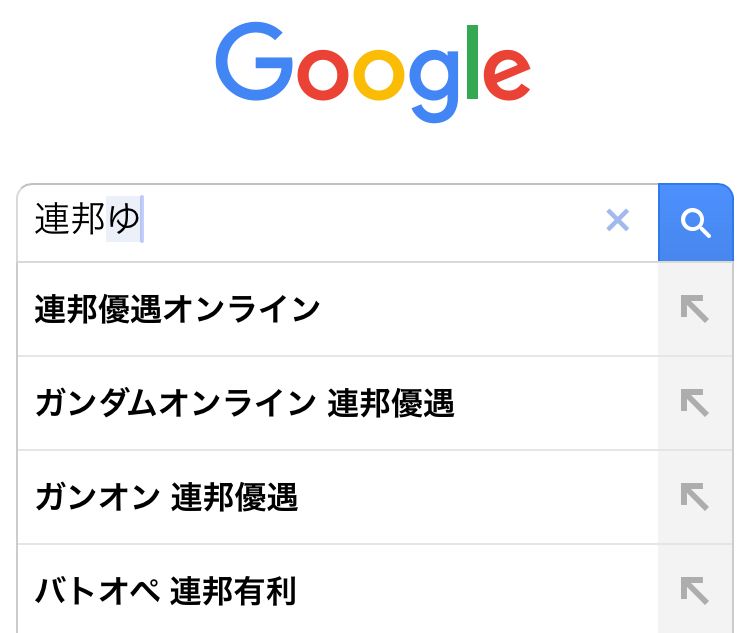The image size is (750, 633).
Task: Choose the ガンダムオンライン 連邦優遇 suggestion
Action: (244, 403)
